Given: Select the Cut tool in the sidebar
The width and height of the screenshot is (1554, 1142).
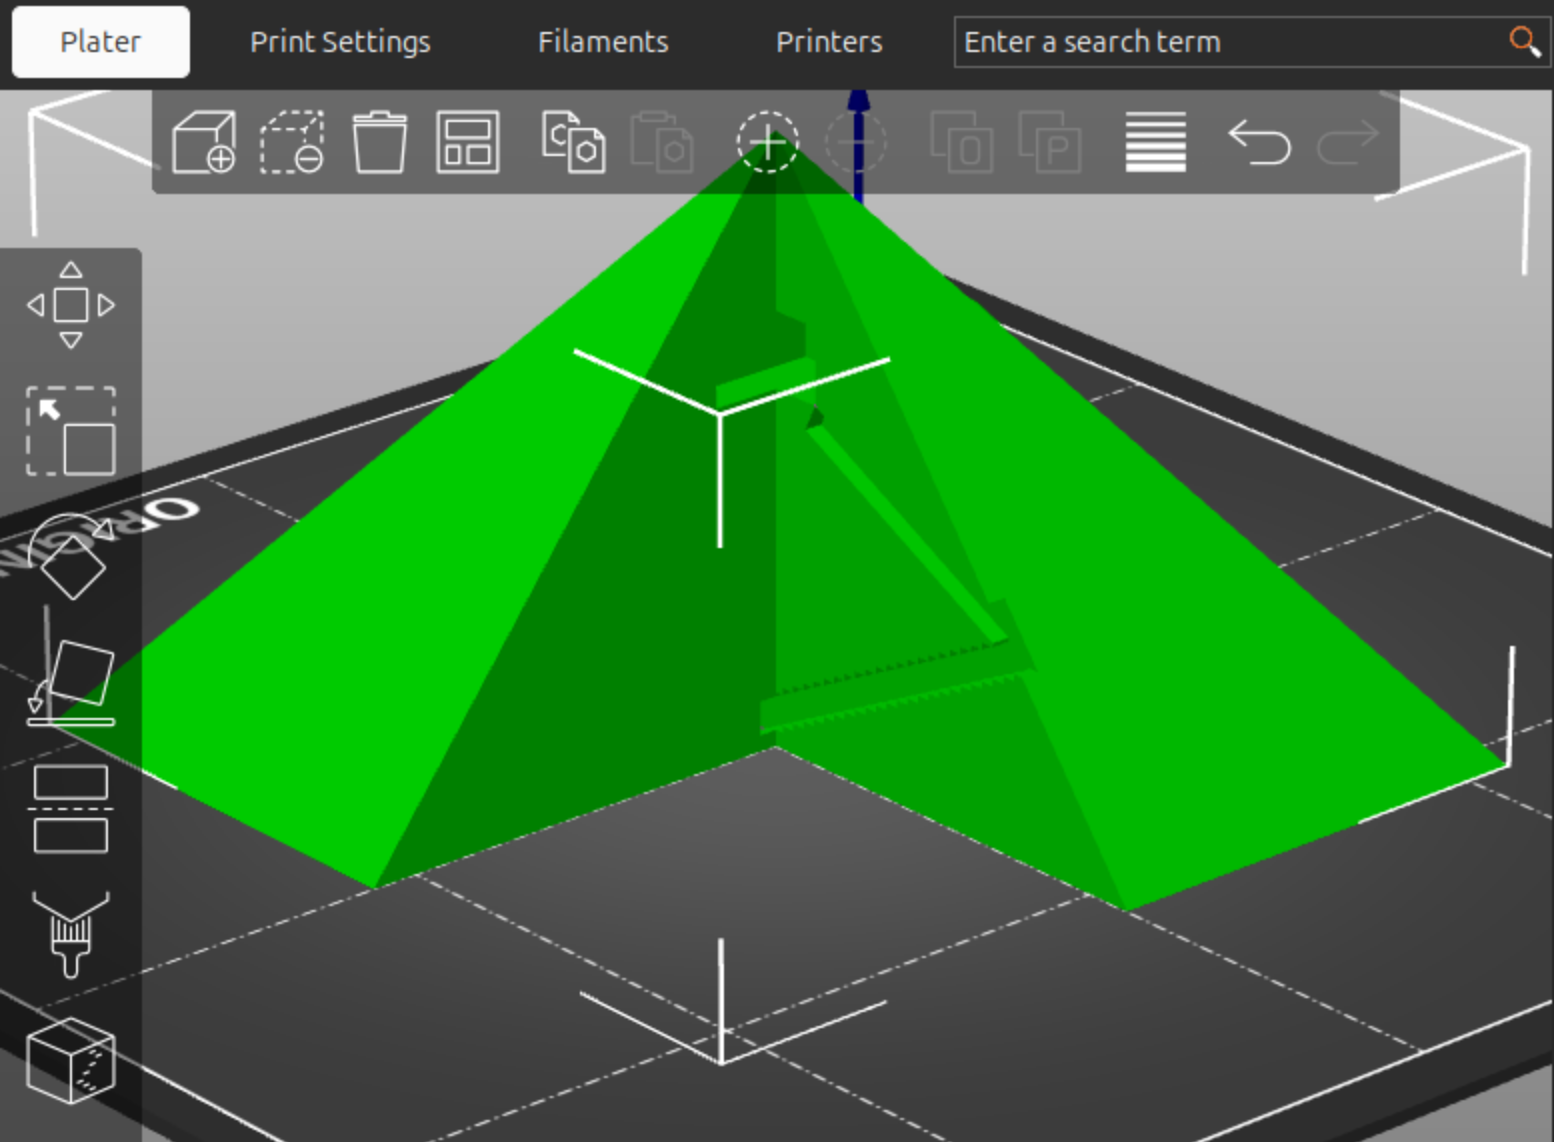Looking at the screenshot, I should tap(70, 810).
